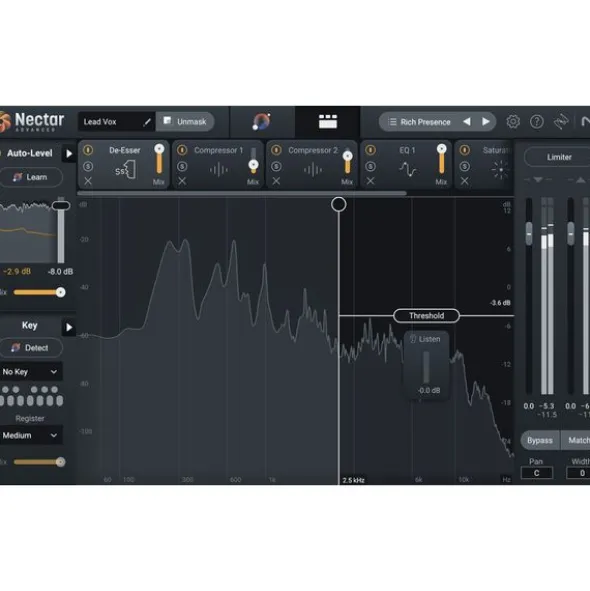Go to the previous preset arrow

pyautogui.click(x=467, y=121)
